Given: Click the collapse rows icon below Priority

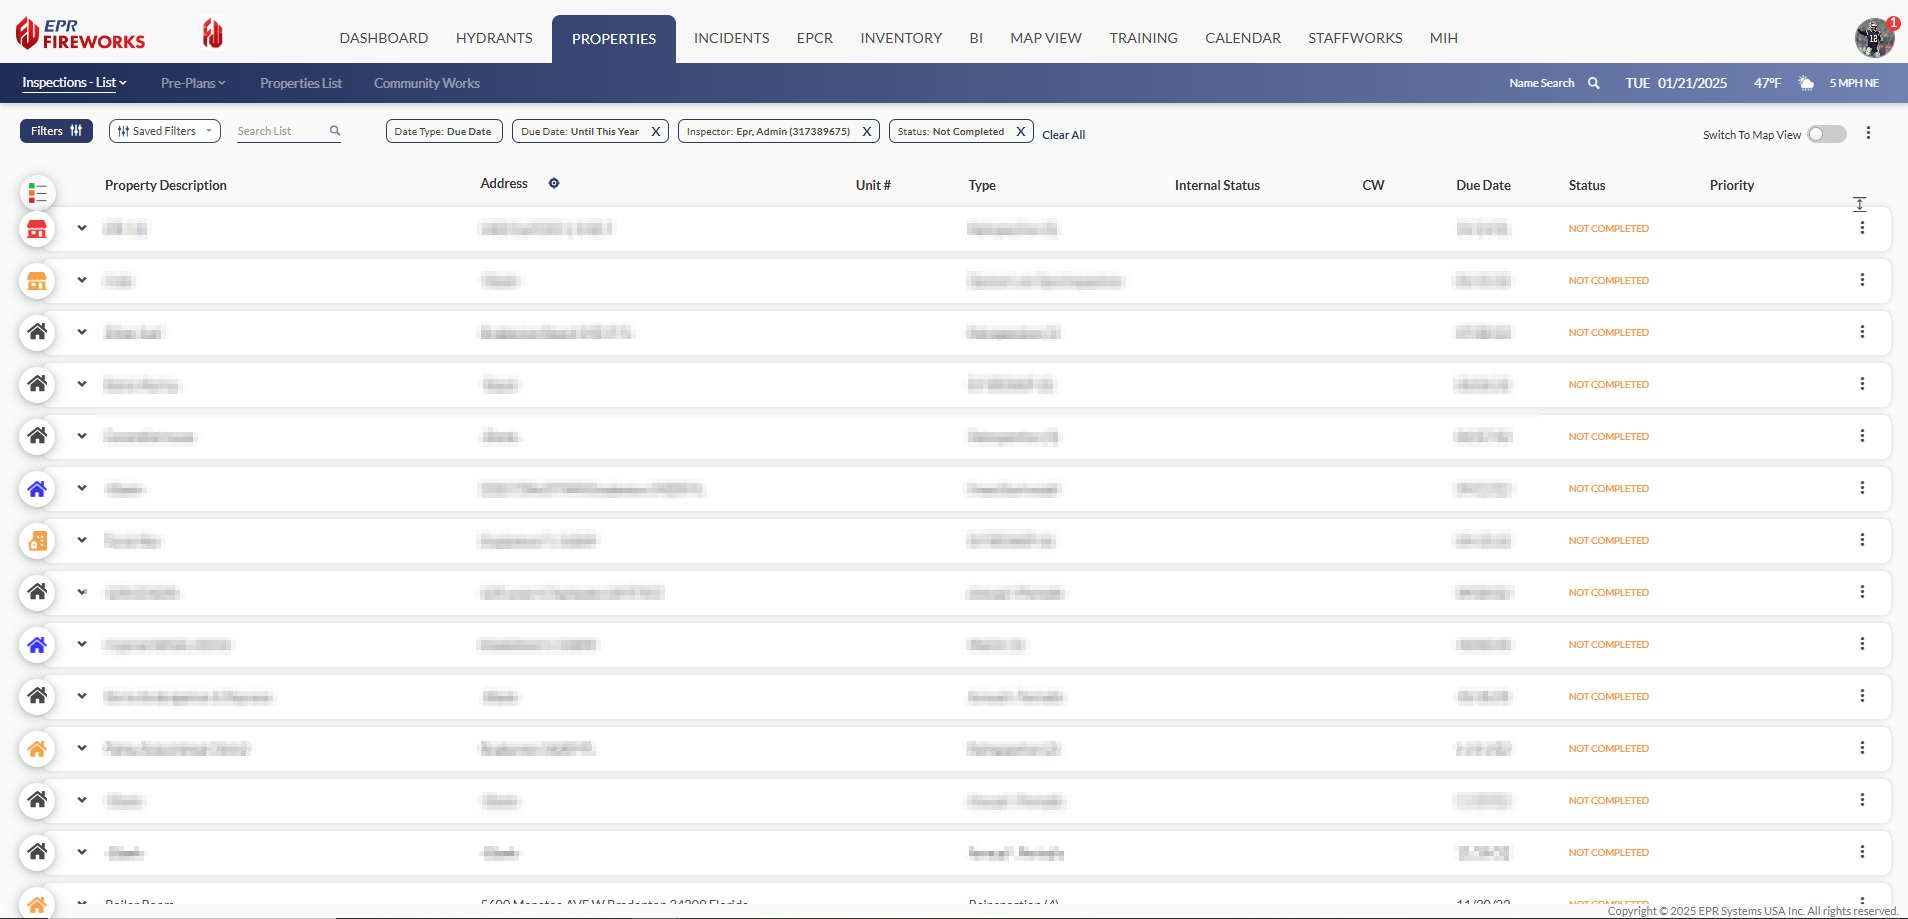Looking at the screenshot, I should pyautogui.click(x=1859, y=204).
